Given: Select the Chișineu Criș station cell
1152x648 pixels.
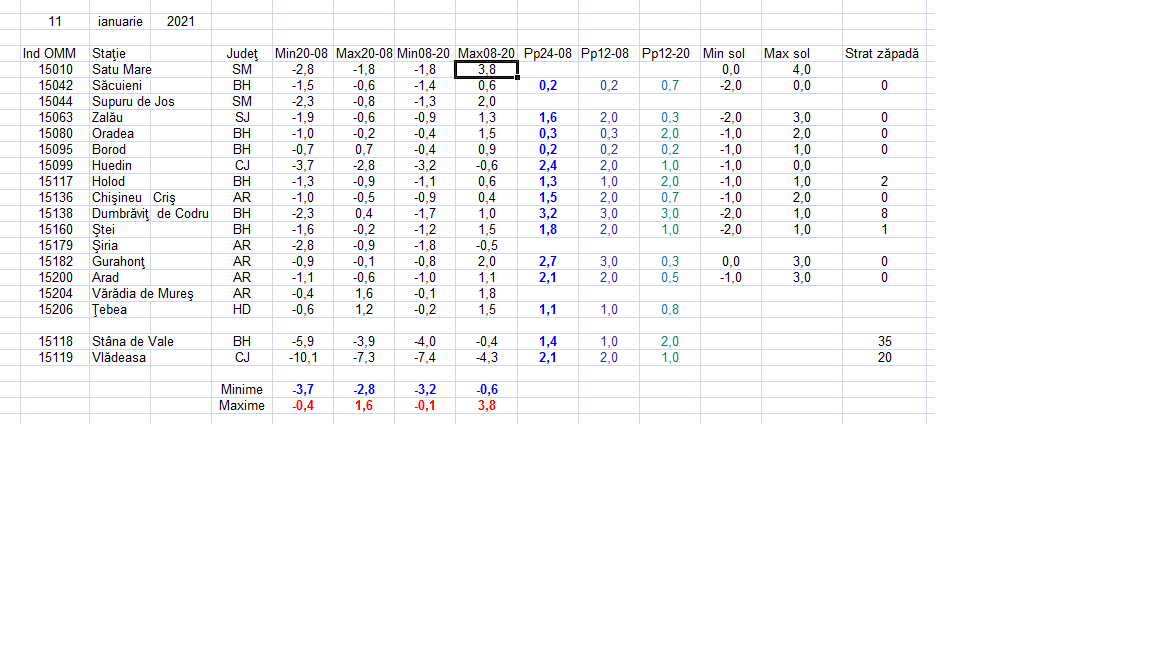Looking at the screenshot, I should [134, 198].
